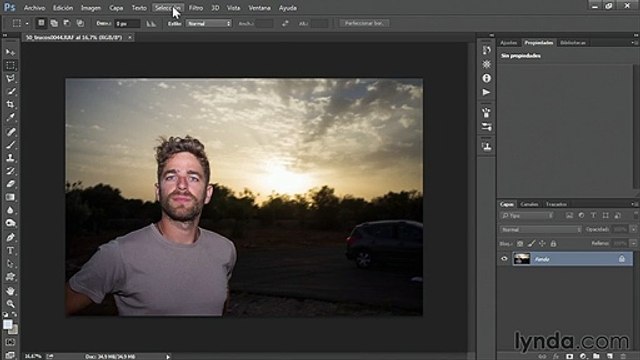Select the Move tool

(x=10, y=52)
